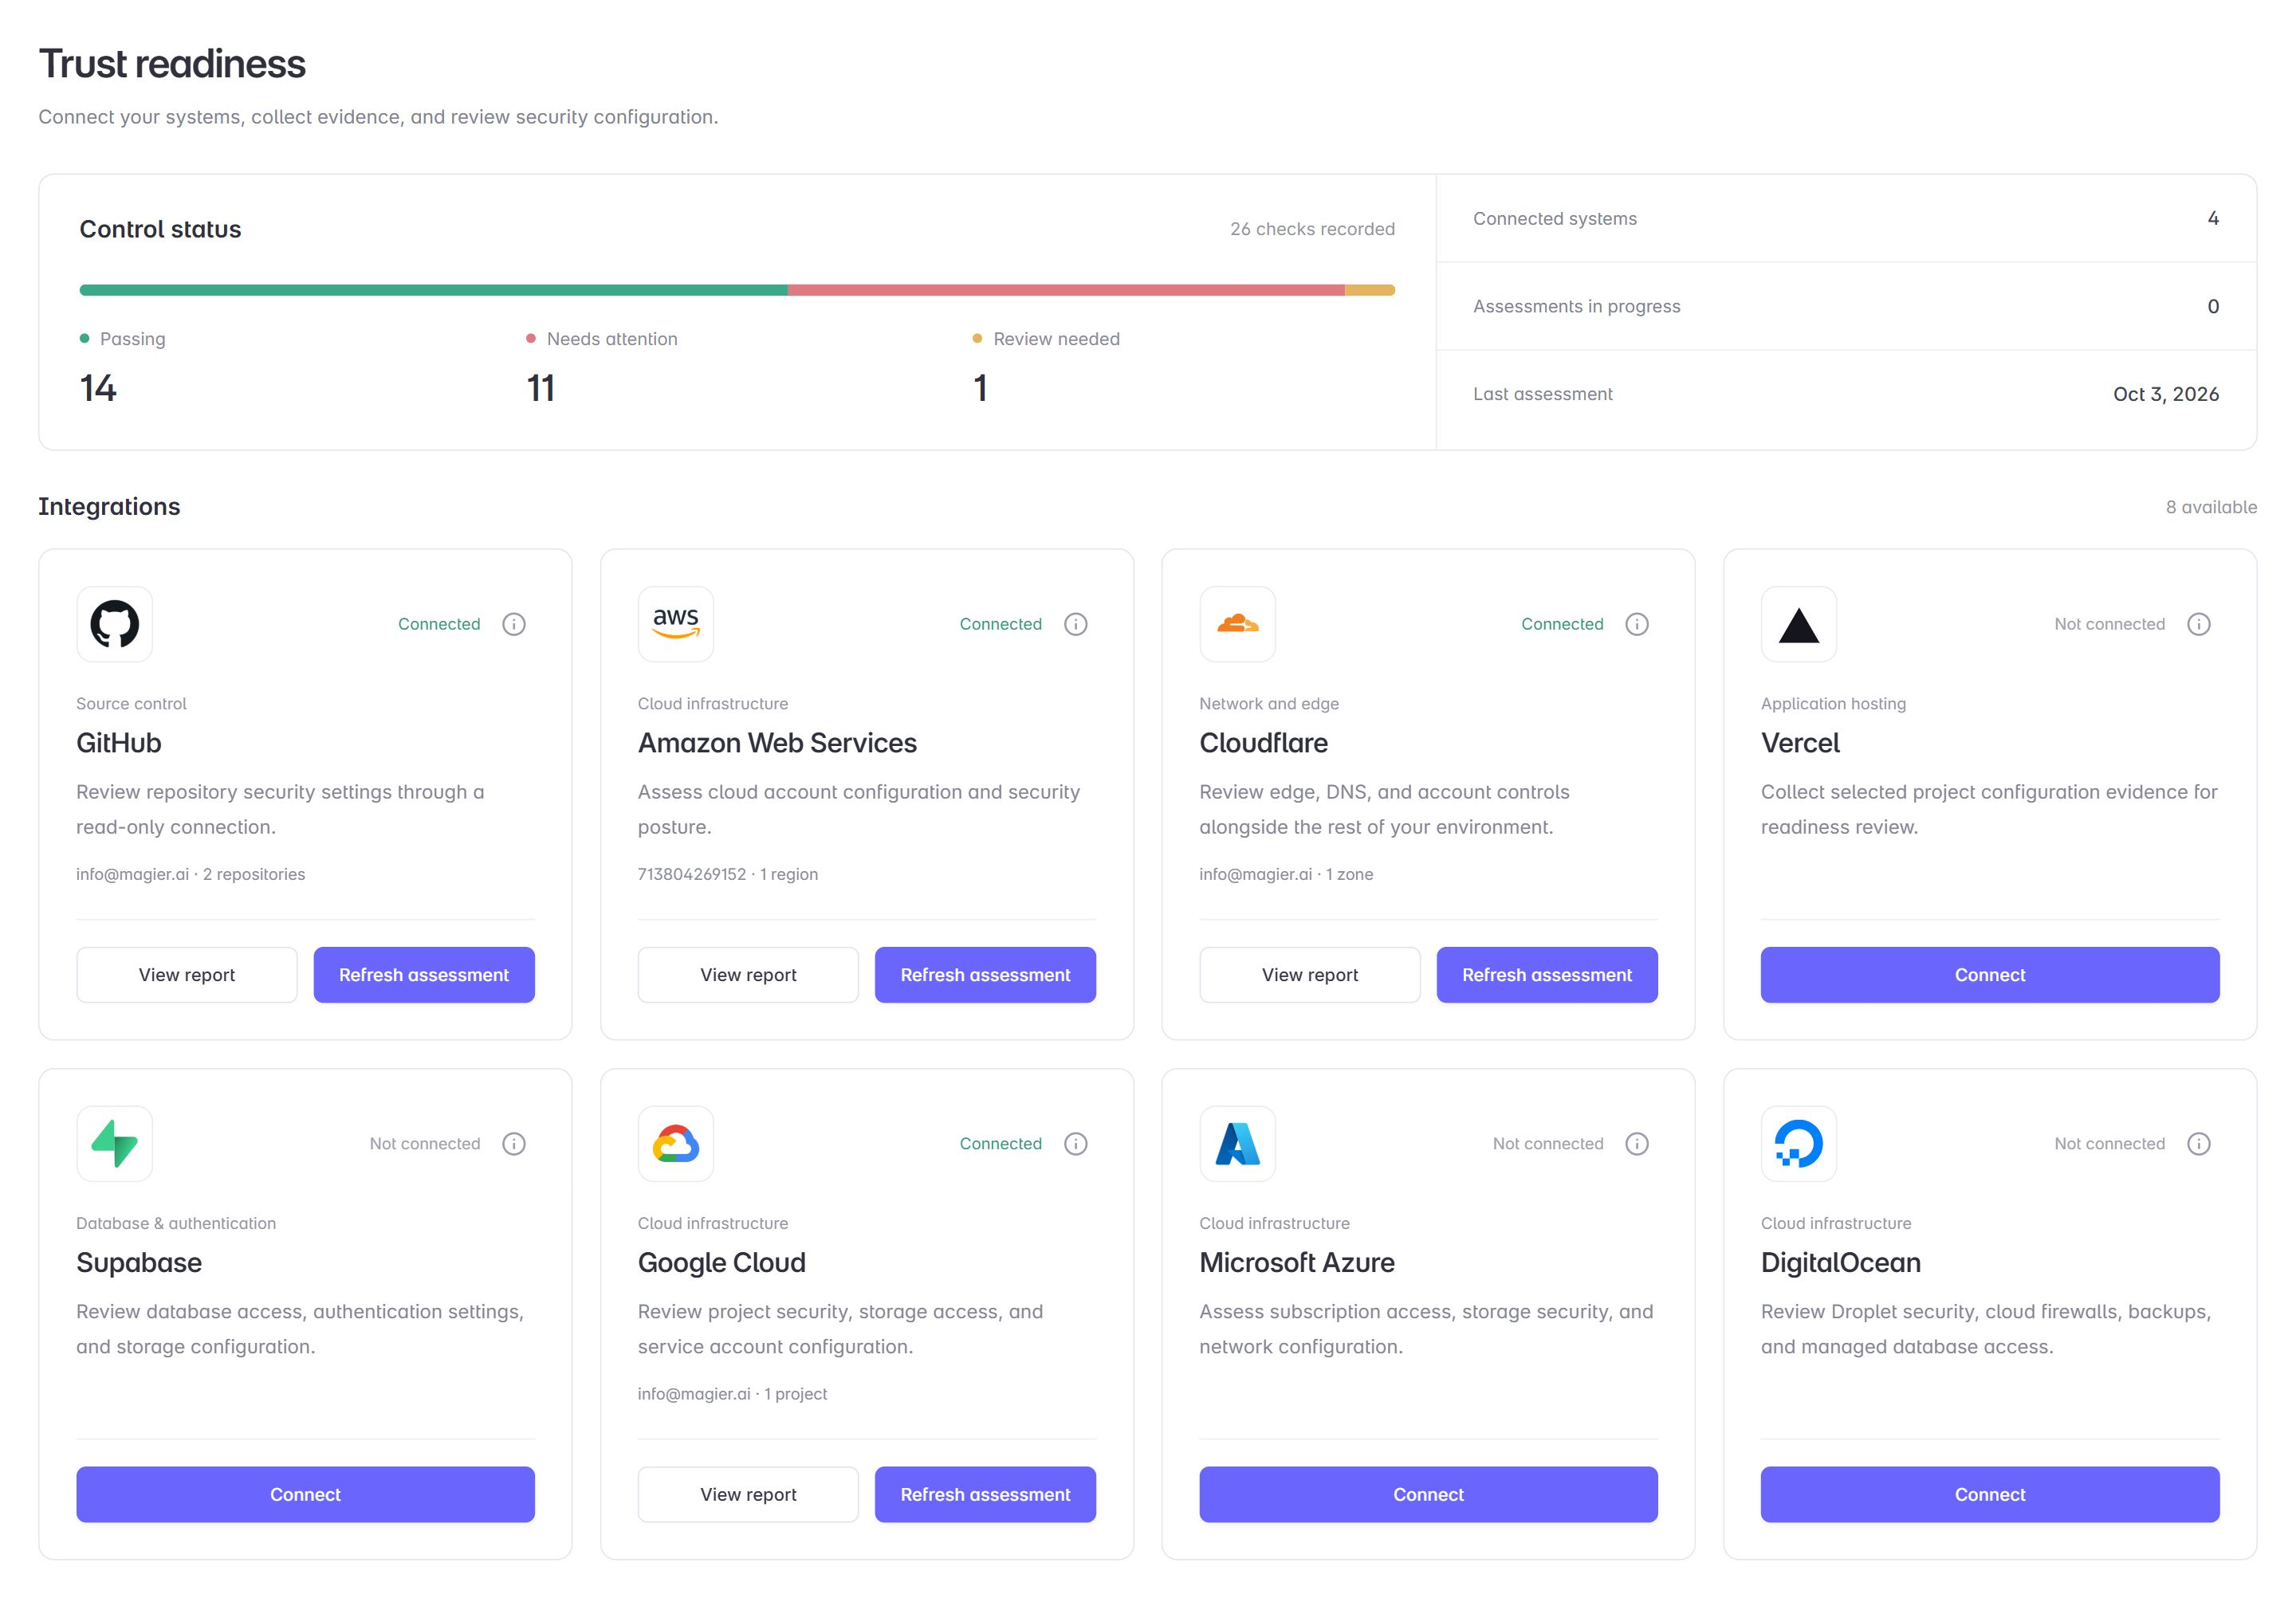Open the info icon on Cloudflare card
The height and width of the screenshot is (1598, 2296).
pyautogui.click(x=1637, y=624)
